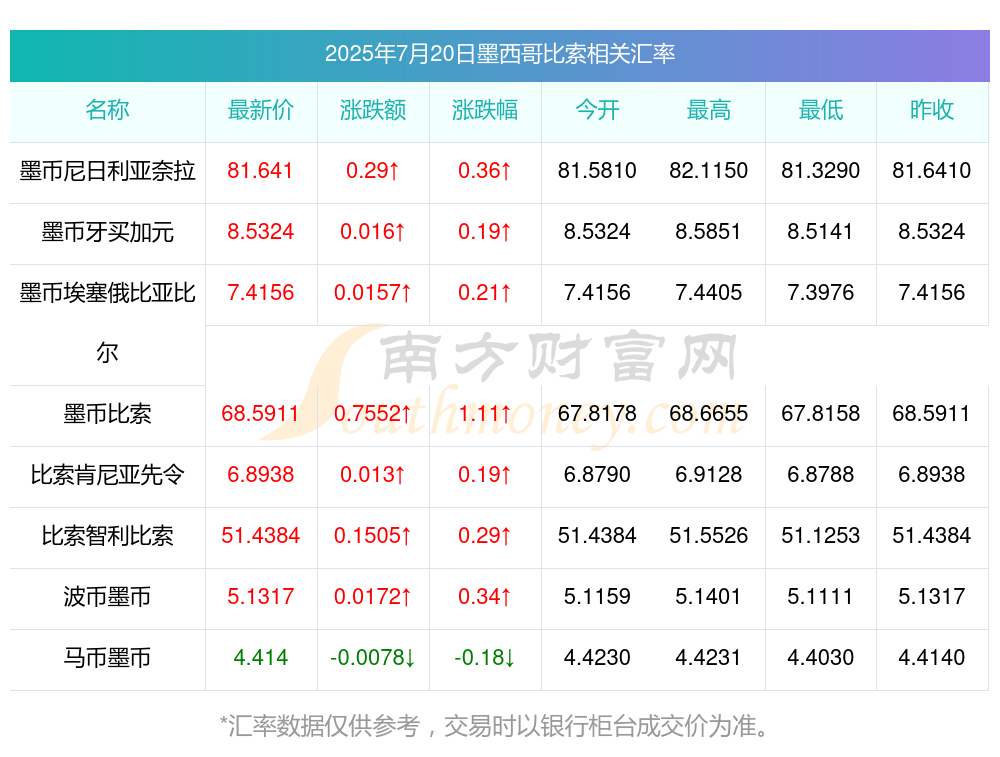1000x757 pixels.
Task: Click the title 2025年7月20日墨西哥比索相关汇率
Action: coord(499,54)
